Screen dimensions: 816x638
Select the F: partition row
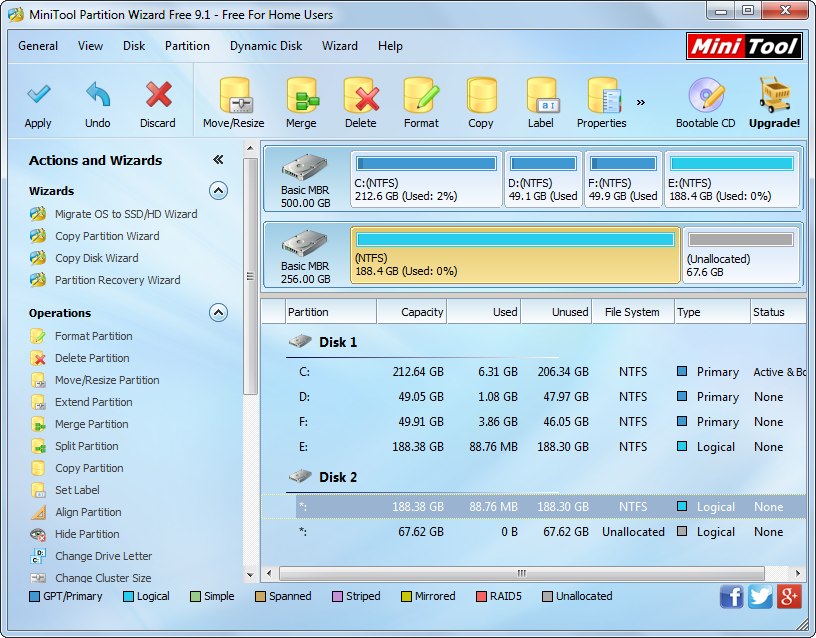coord(533,422)
